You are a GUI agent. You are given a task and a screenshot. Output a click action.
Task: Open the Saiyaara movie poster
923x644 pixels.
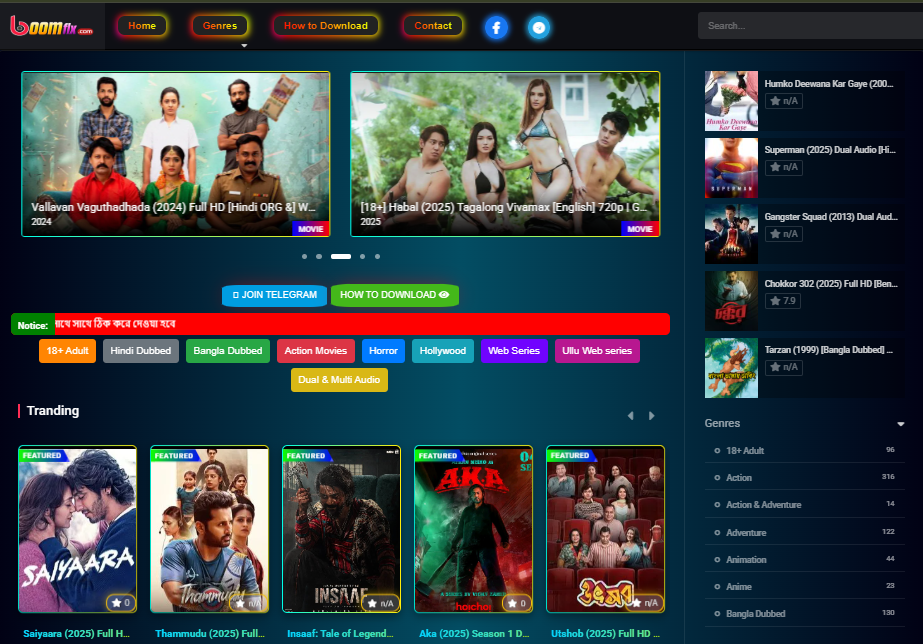pos(78,529)
